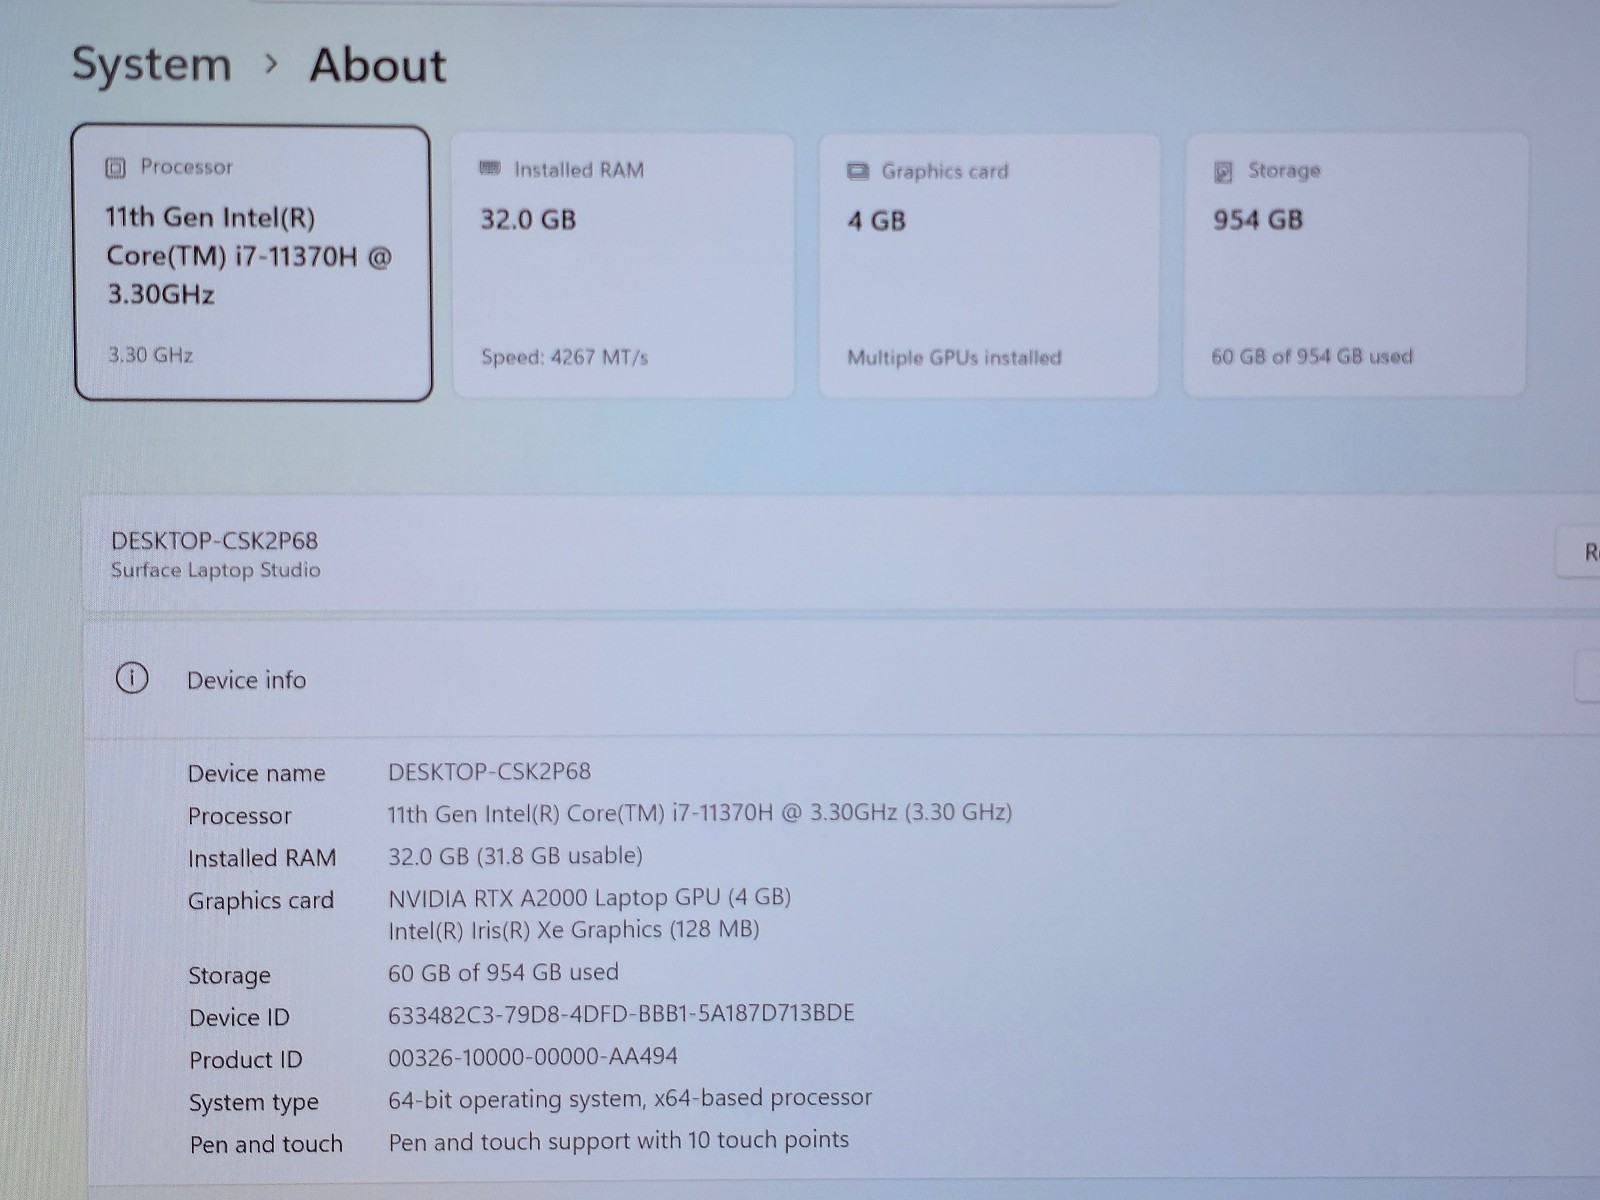This screenshot has height=1200, width=1600.
Task: Open the Installed RAM summary card
Action: click(x=623, y=266)
